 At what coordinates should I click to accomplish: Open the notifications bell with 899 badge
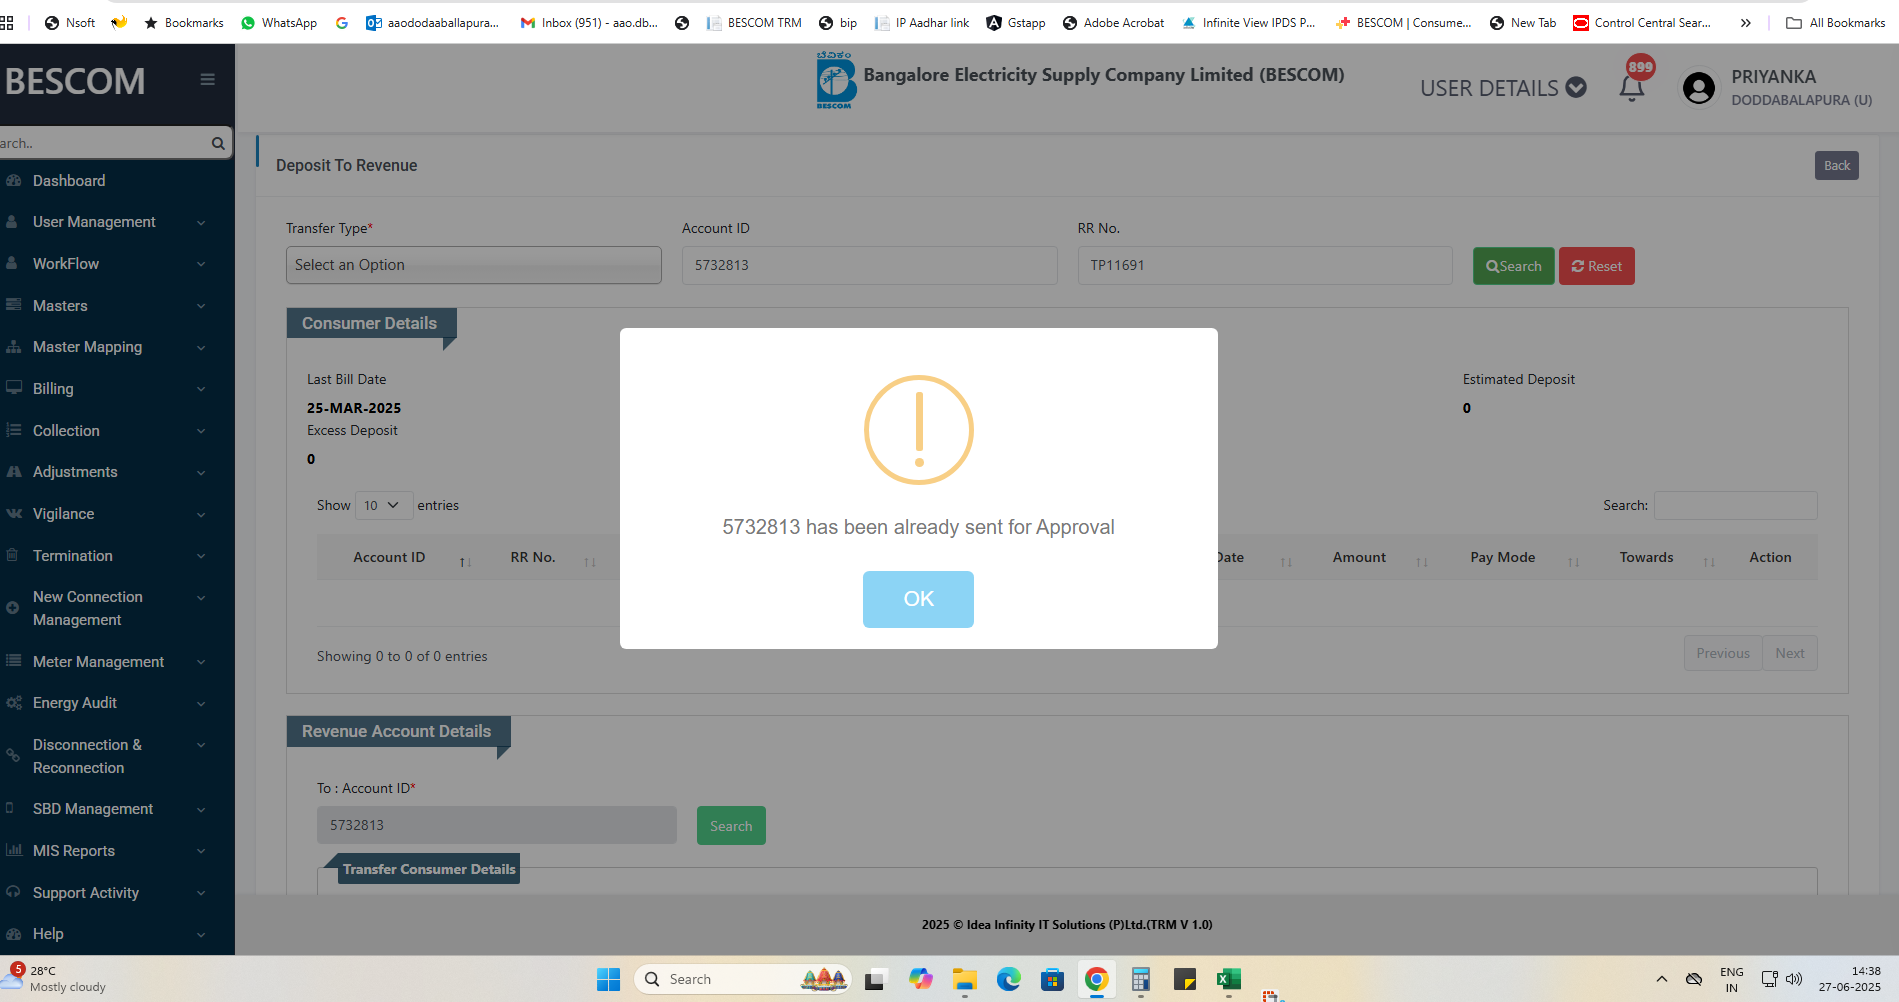click(1632, 88)
